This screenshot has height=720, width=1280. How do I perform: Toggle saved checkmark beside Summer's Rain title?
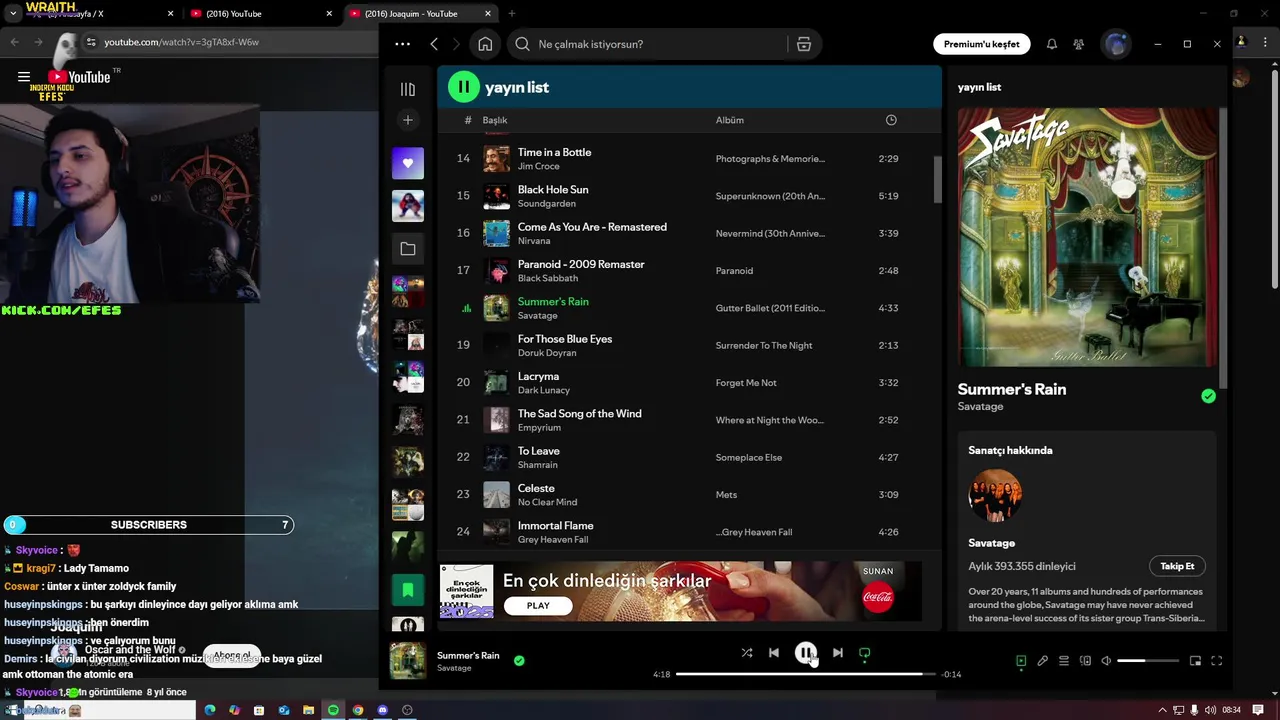tap(1208, 396)
